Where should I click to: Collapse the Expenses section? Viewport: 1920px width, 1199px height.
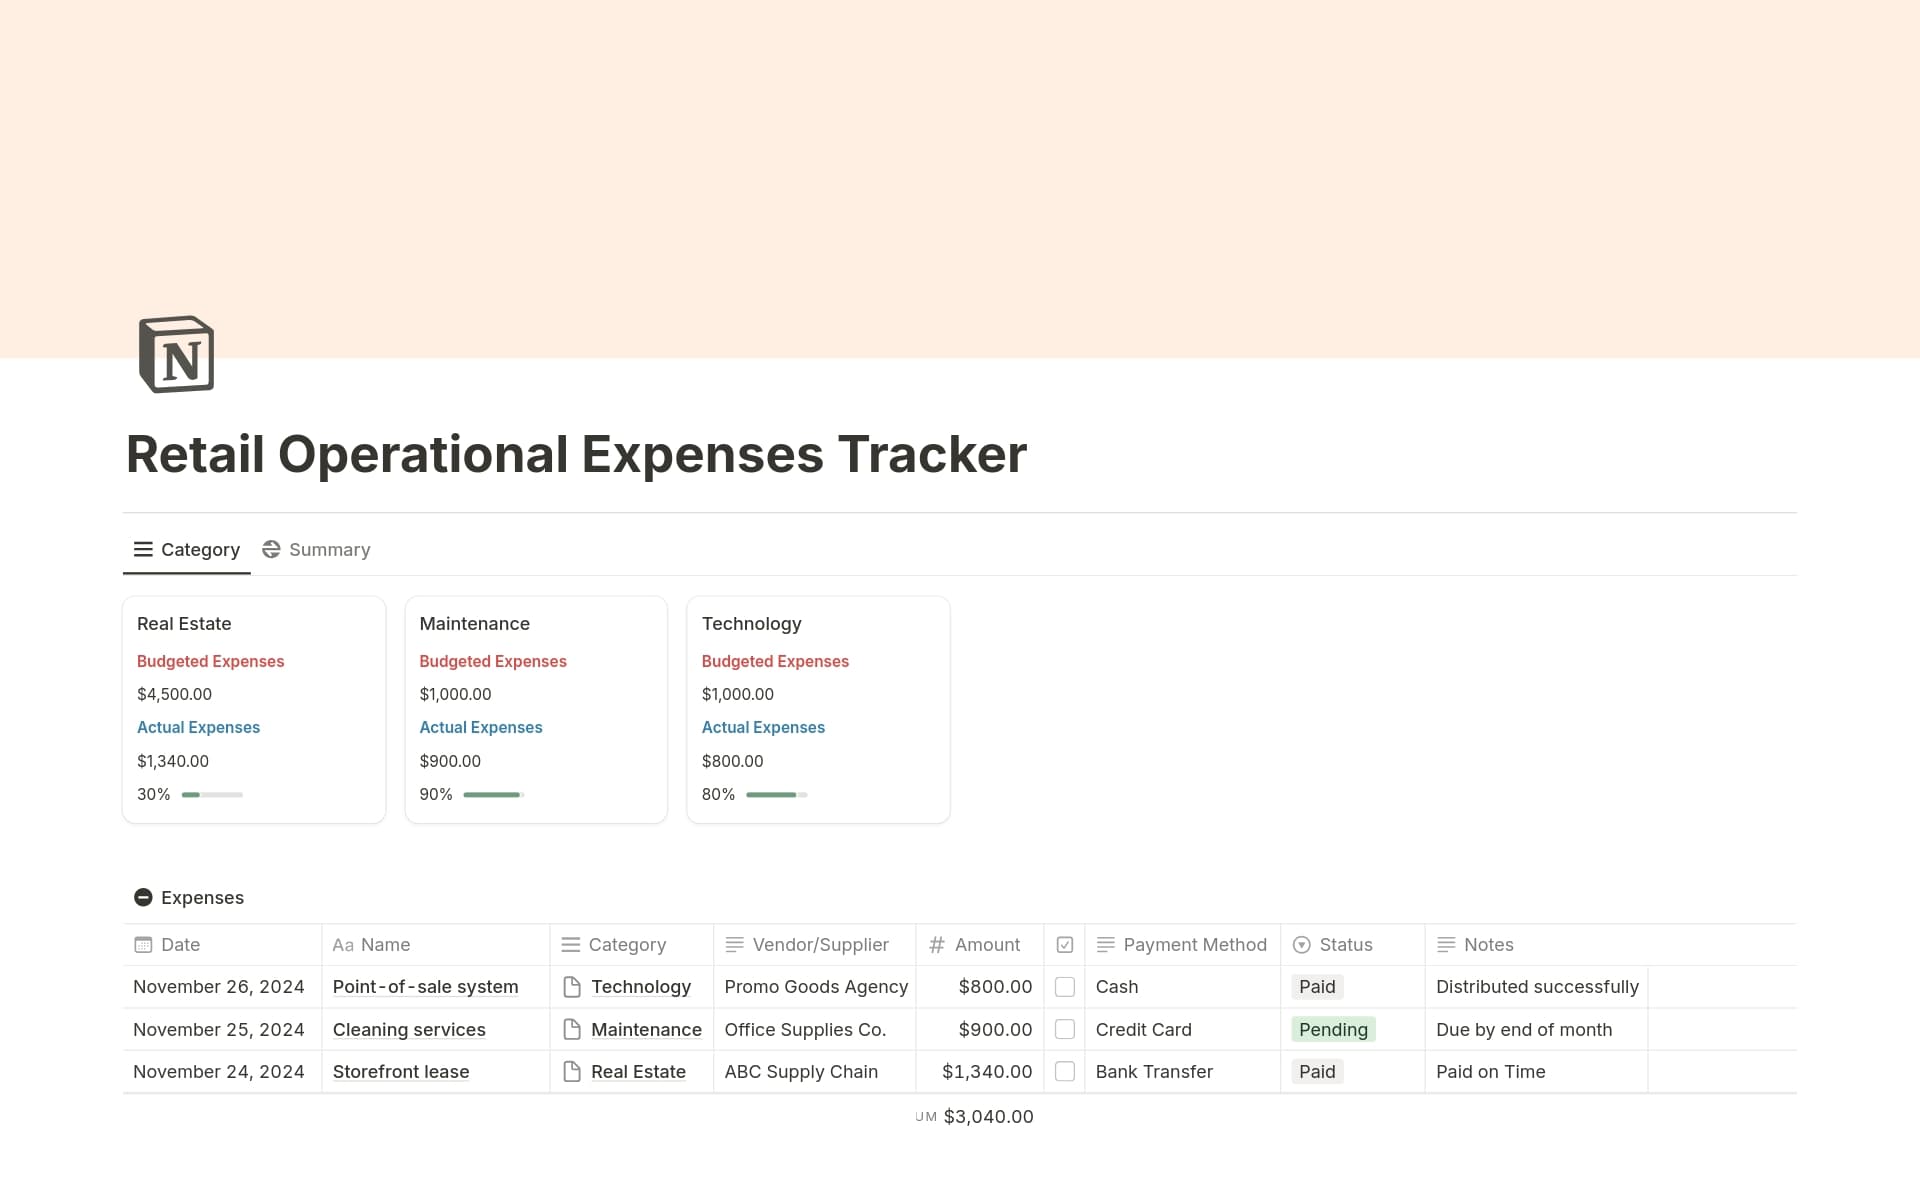tap(143, 897)
